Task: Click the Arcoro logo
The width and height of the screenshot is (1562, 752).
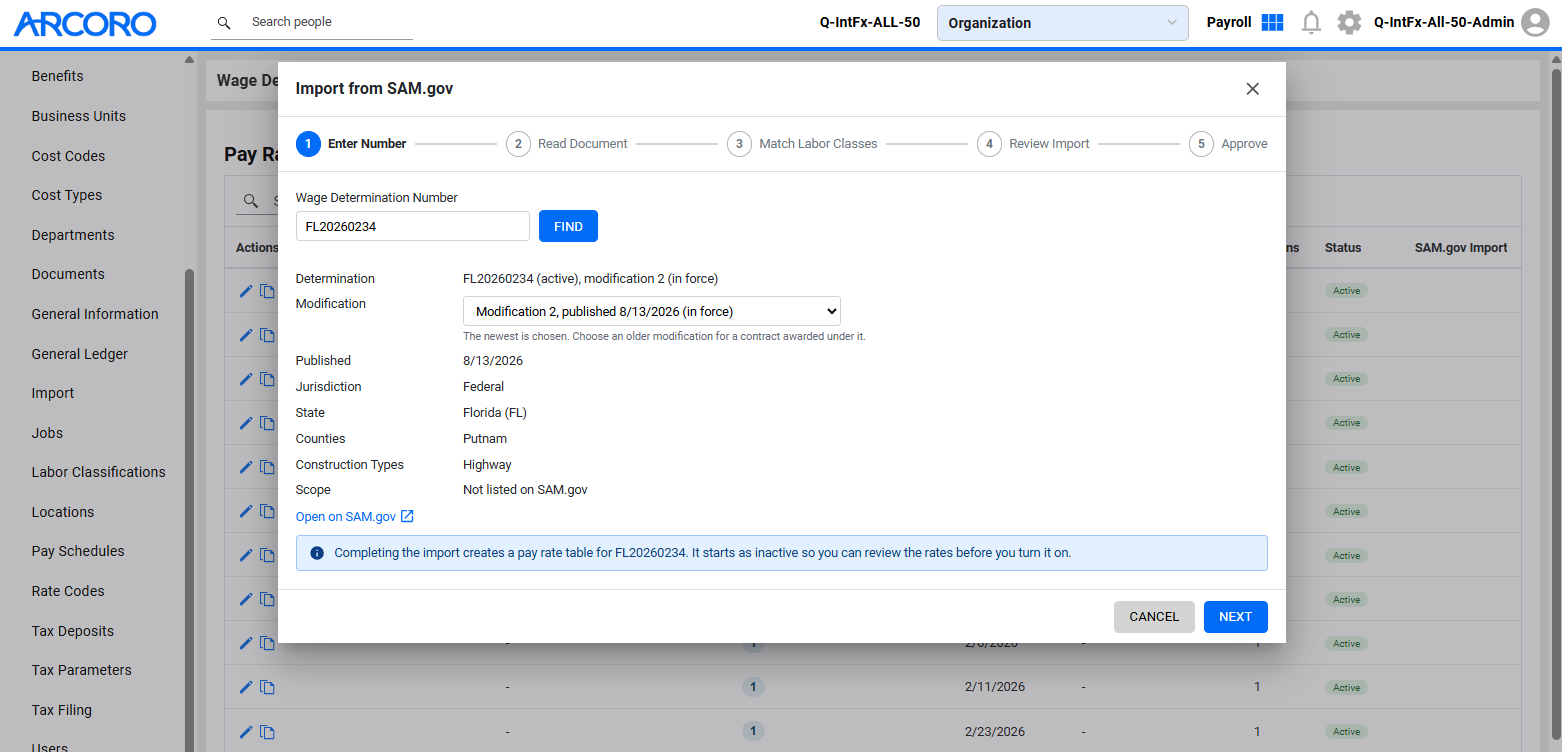Action: click(85, 23)
